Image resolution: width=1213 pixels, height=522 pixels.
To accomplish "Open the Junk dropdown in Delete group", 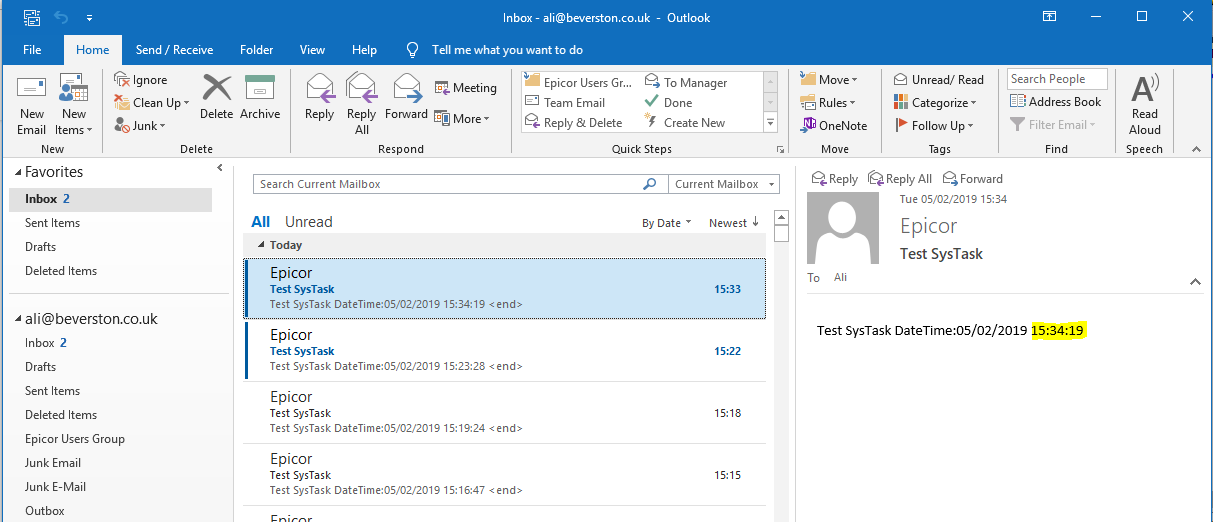I will [x=139, y=125].
